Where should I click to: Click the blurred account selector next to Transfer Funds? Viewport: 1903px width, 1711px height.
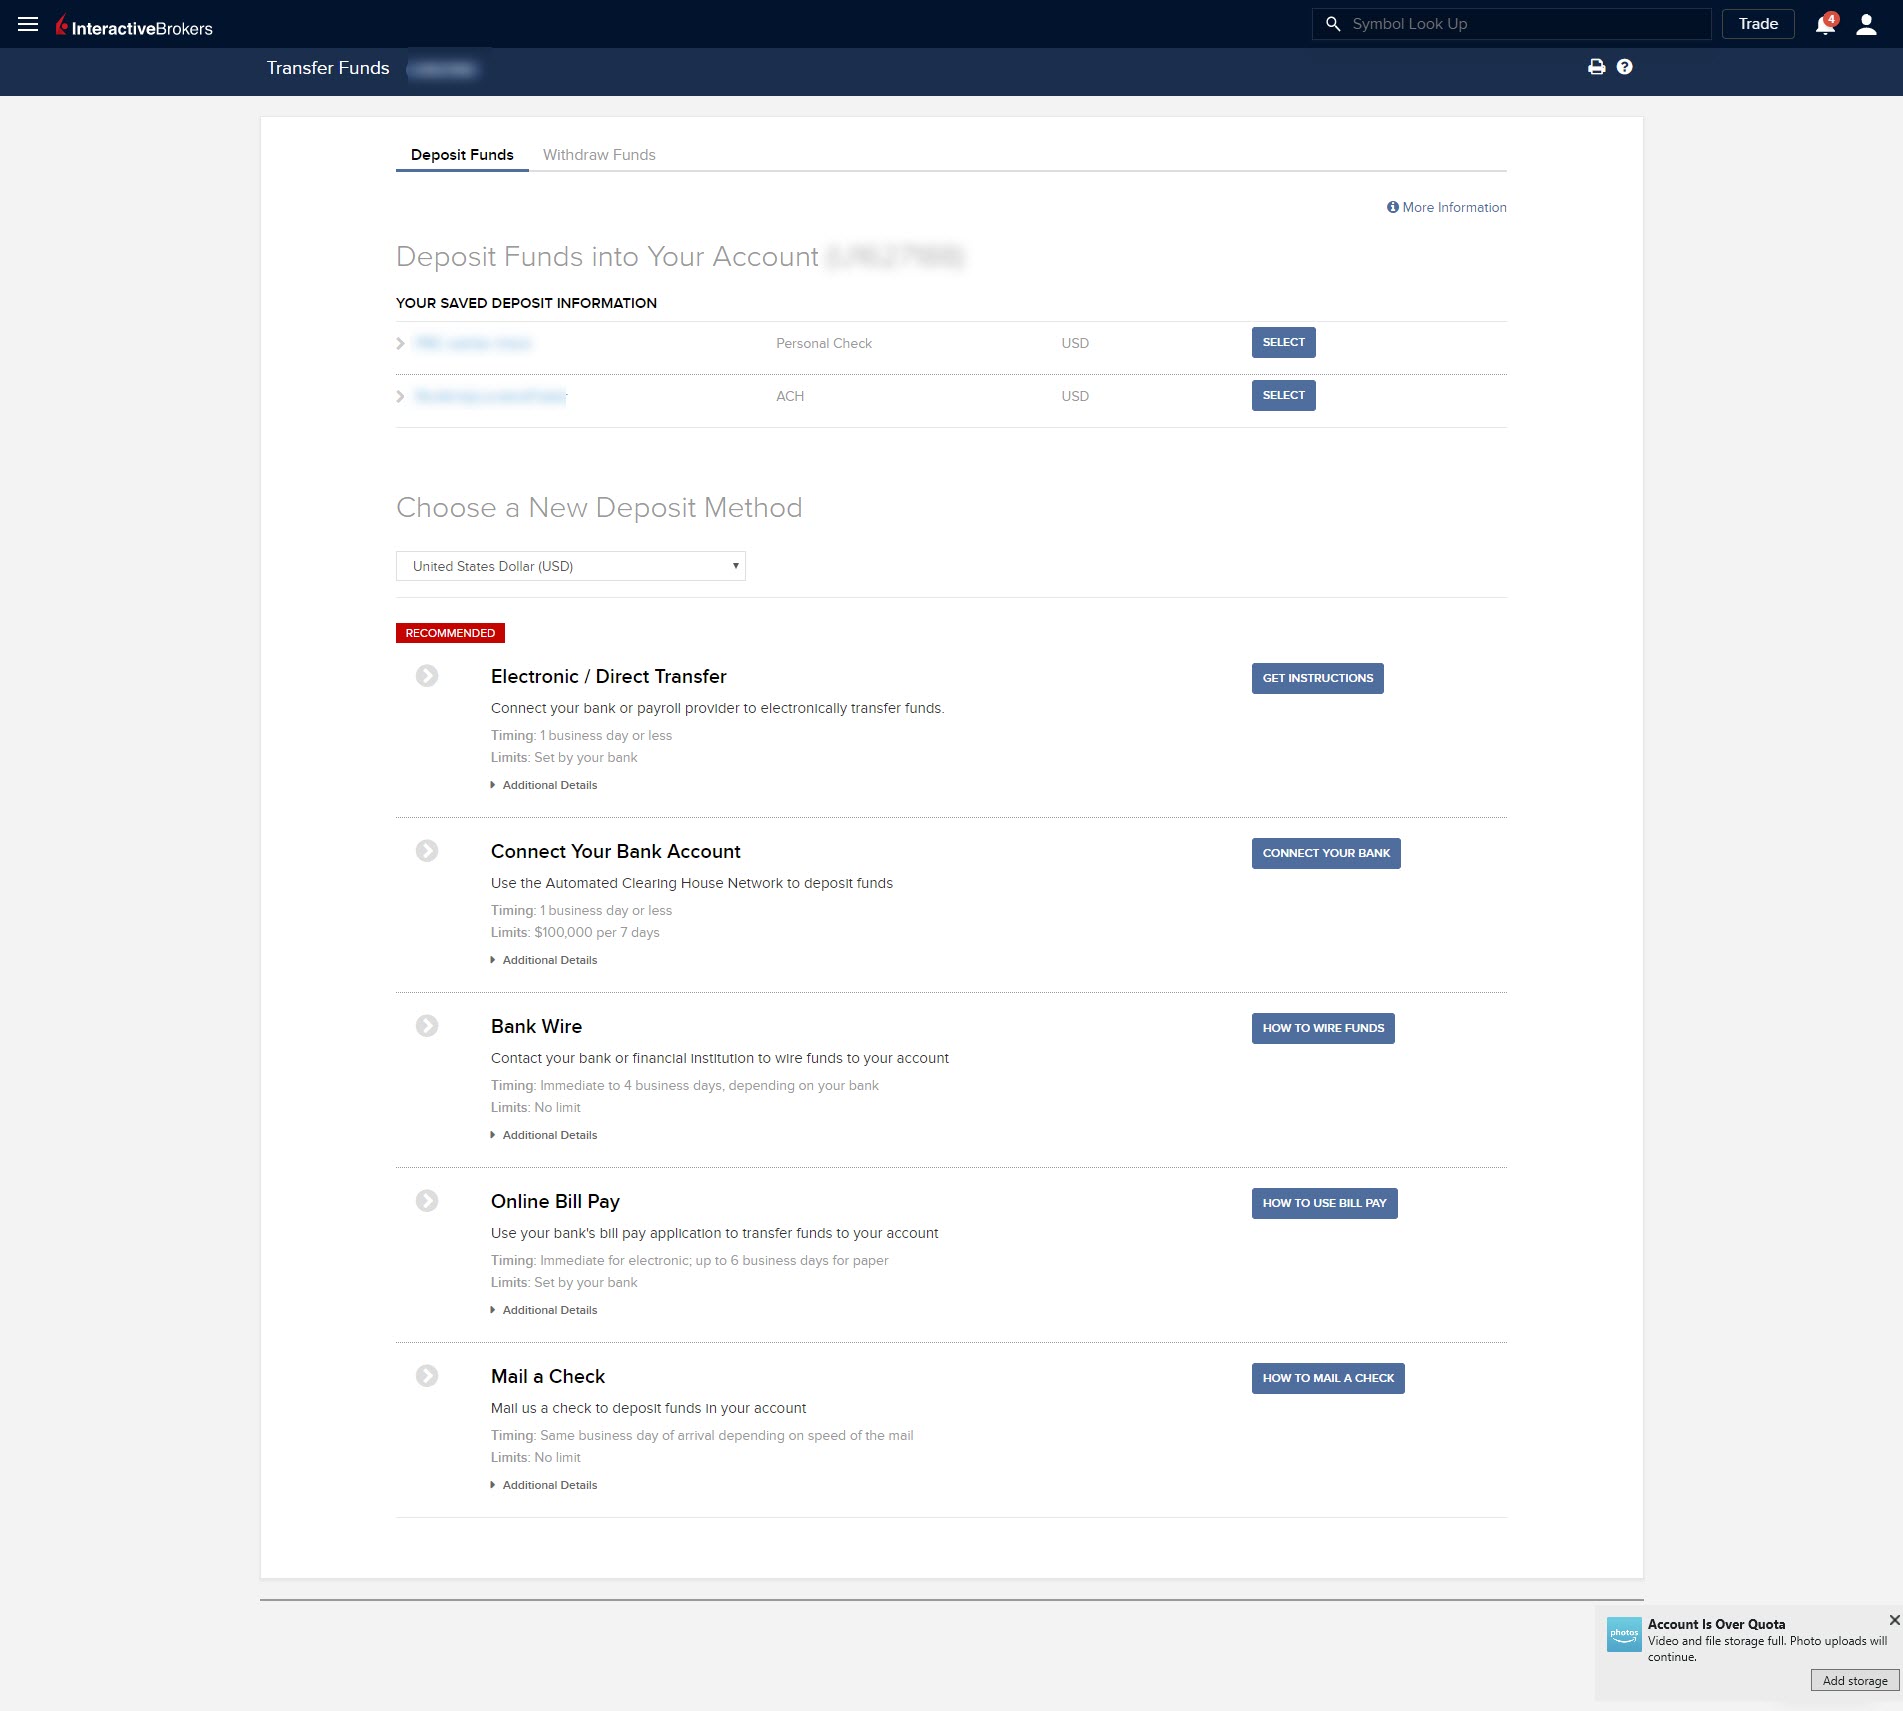coord(444,69)
